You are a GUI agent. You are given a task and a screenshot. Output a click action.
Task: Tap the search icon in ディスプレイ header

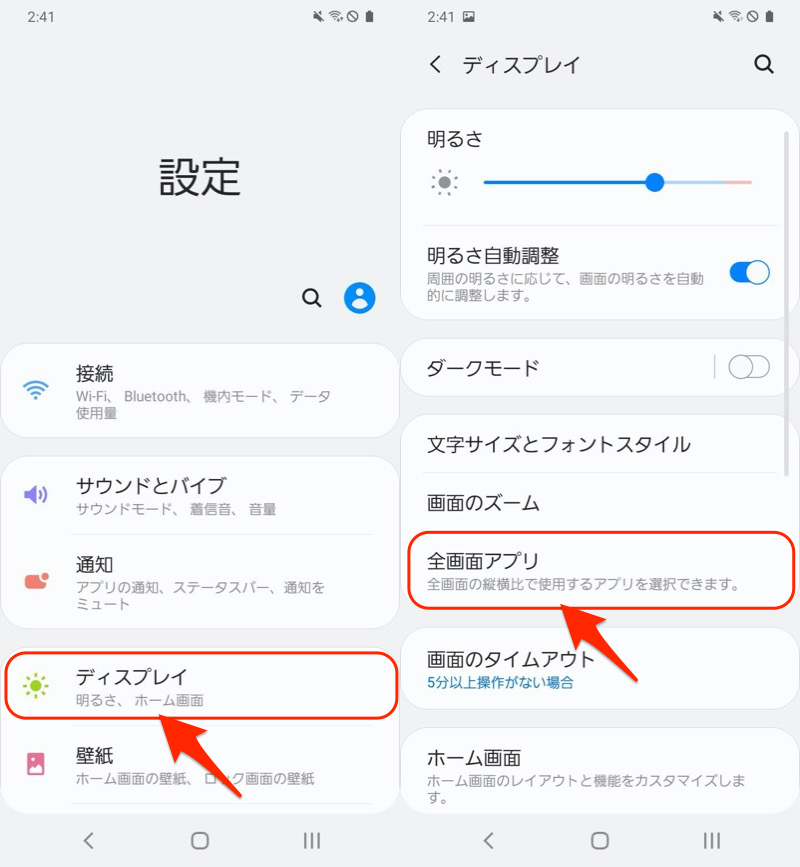(764, 65)
